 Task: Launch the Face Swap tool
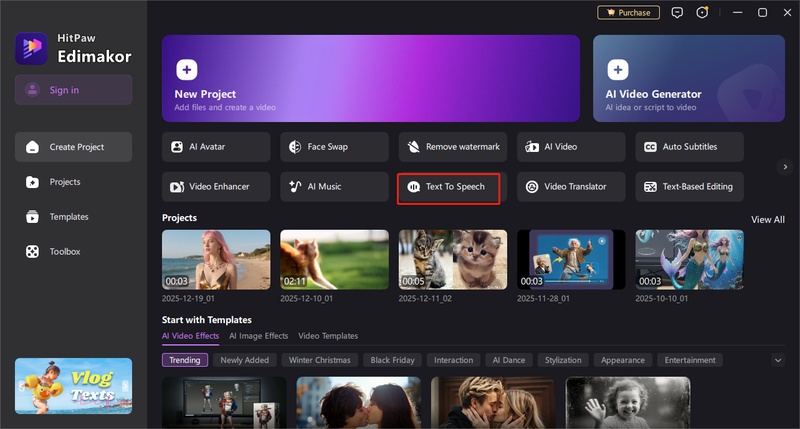pyautogui.click(x=334, y=147)
